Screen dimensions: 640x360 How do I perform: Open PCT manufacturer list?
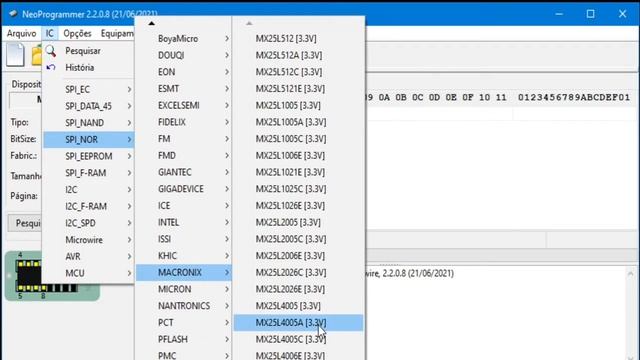pos(184,323)
